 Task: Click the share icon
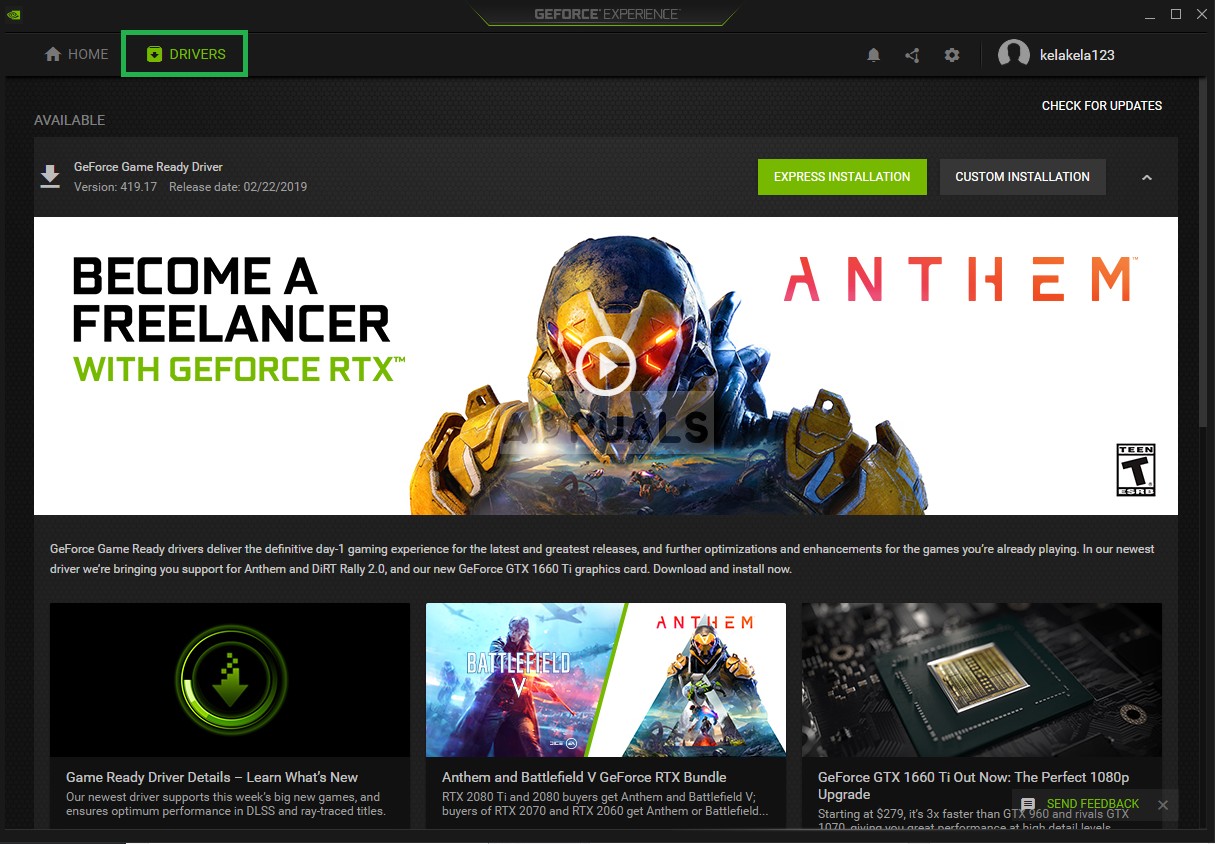point(912,55)
